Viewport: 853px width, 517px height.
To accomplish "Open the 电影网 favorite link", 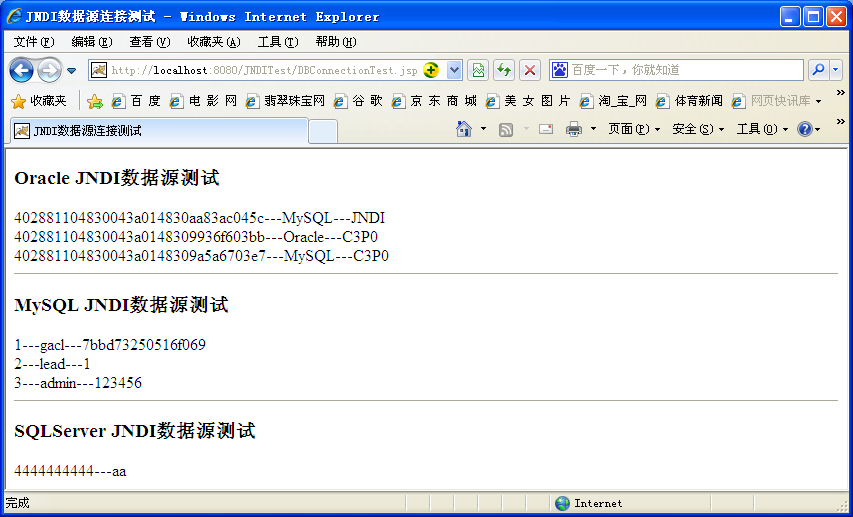I will point(203,101).
